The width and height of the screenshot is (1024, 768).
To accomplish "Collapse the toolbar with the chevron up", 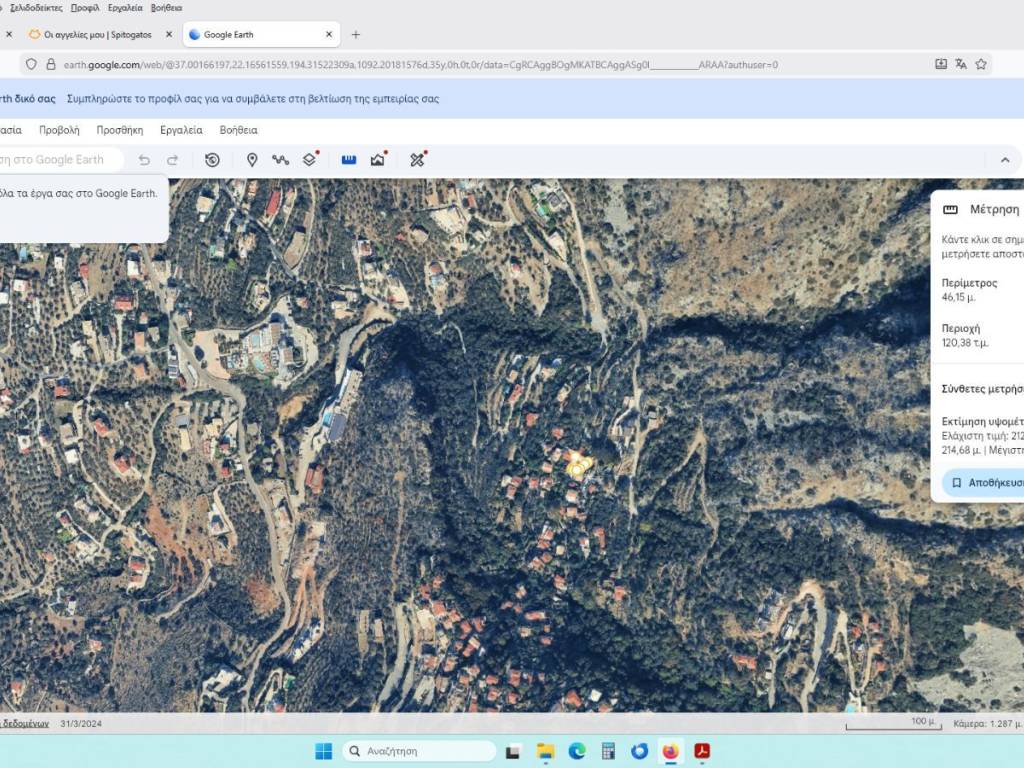I will pos(1005,160).
